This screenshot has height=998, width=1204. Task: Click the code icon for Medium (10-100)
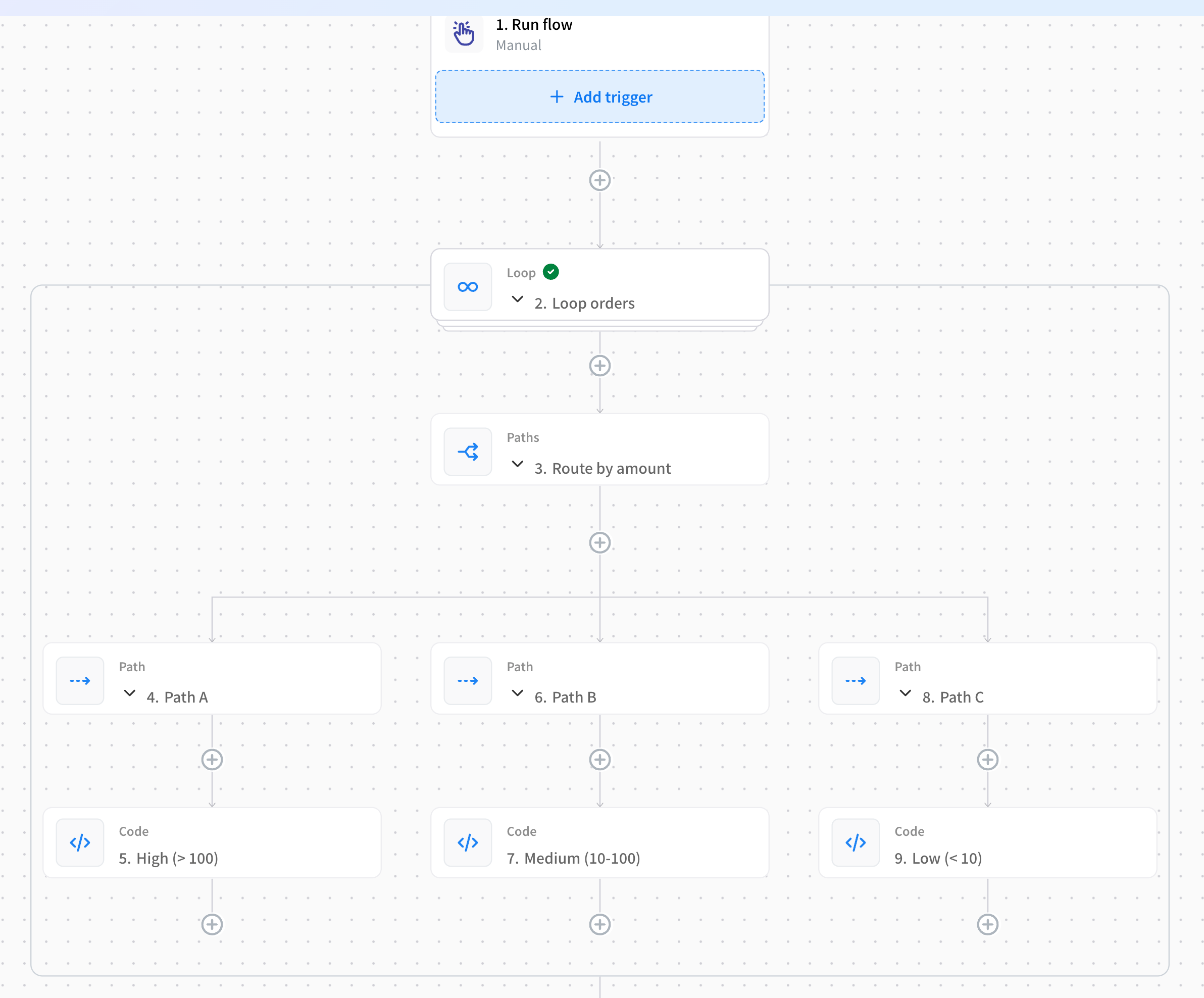point(468,843)
